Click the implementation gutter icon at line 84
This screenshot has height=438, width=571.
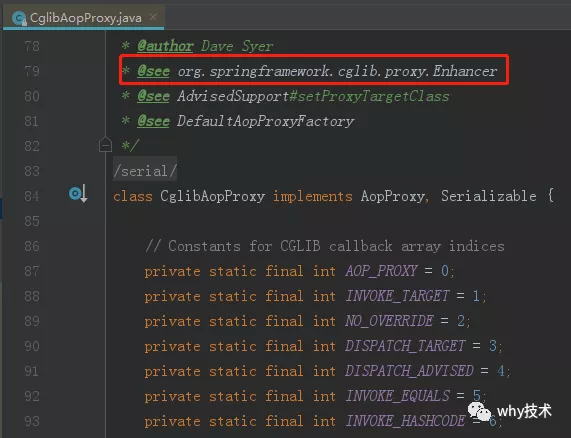click(x=78, y=193)
